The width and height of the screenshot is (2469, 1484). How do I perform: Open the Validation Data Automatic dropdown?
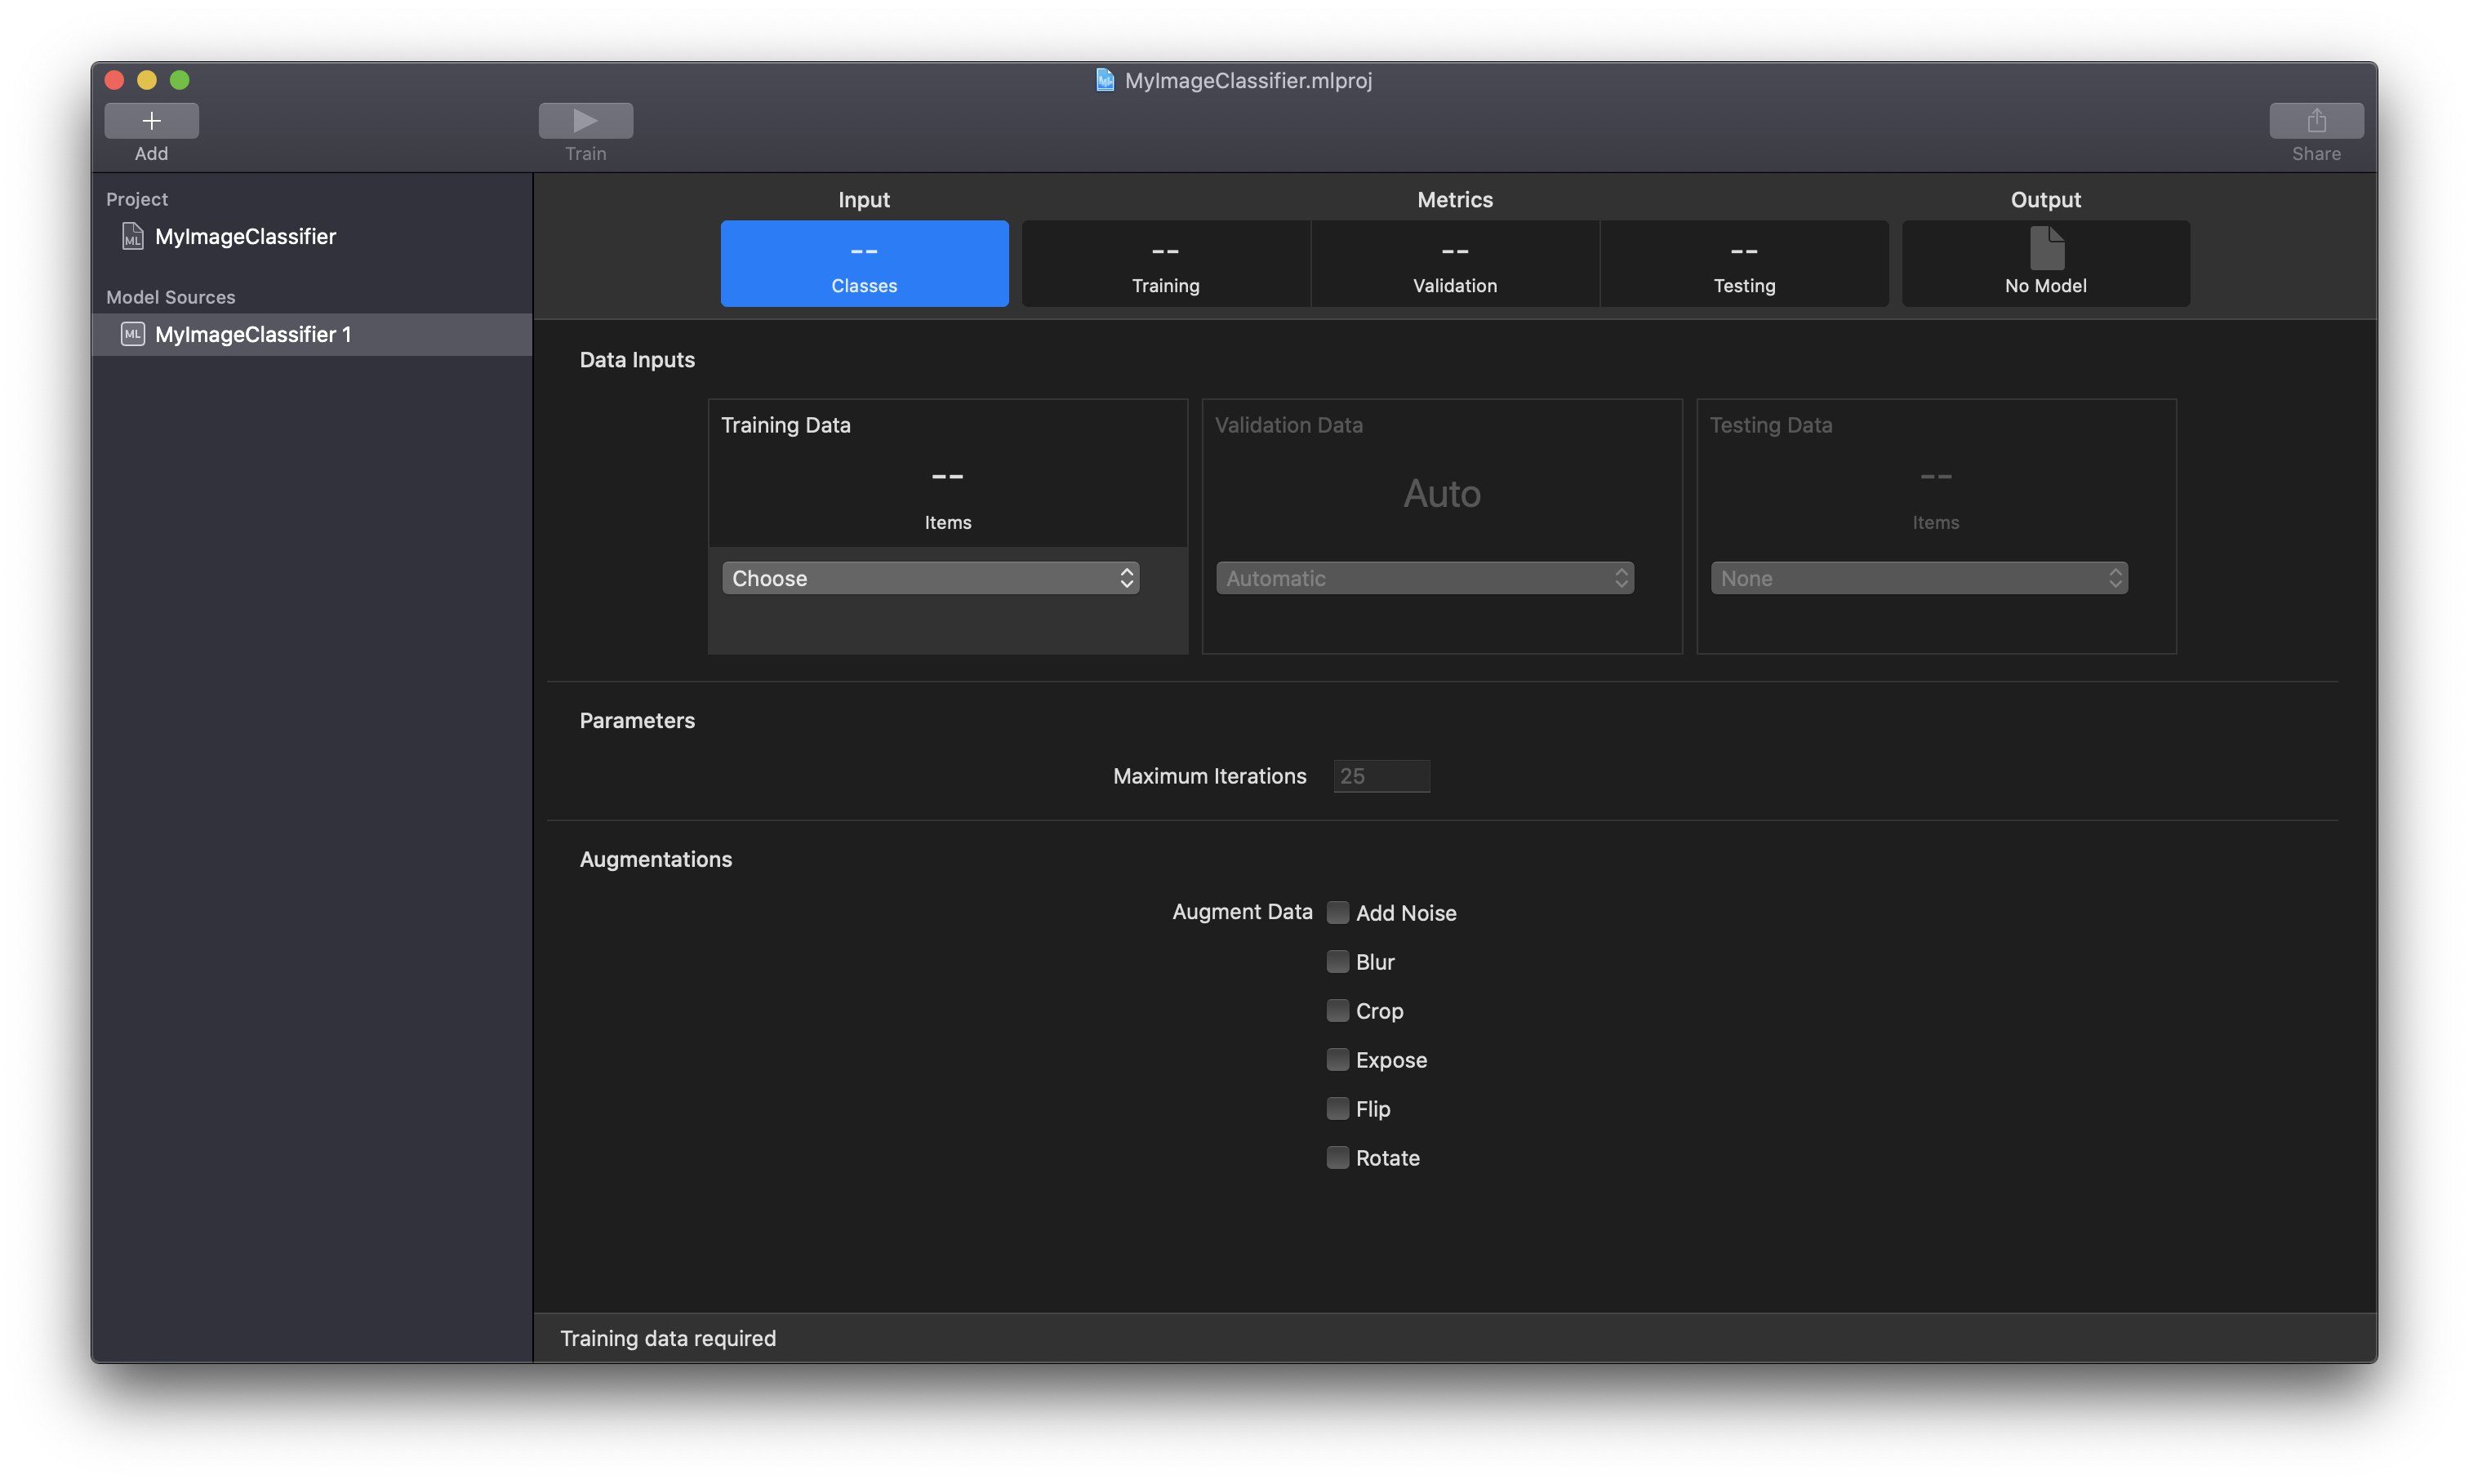[x=1424, y=578]
